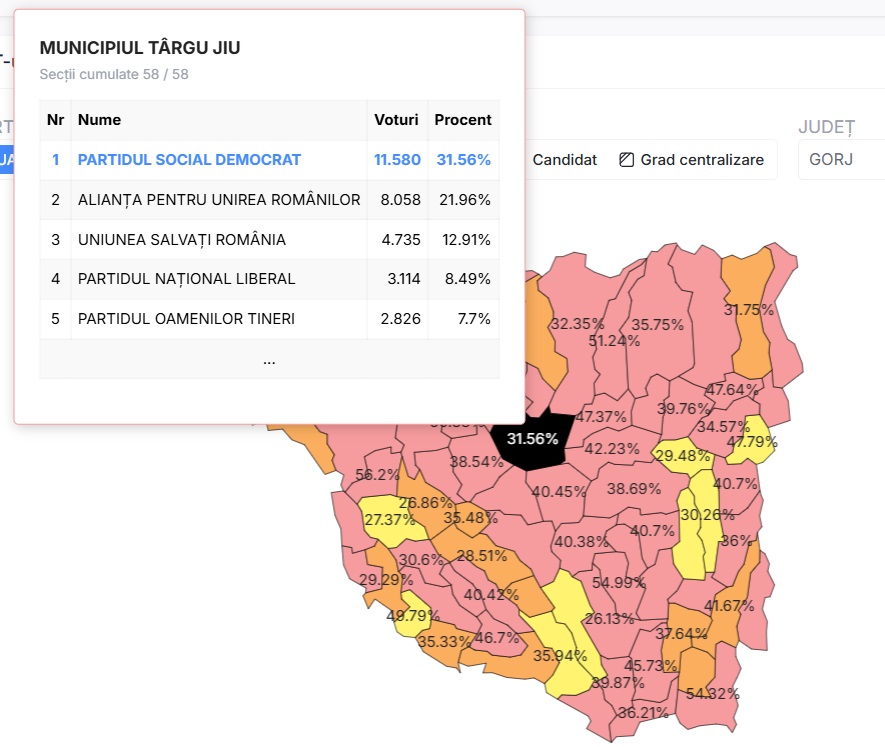
Task: Select the Grad centralizare option label
Action: [x=702, y=160]
